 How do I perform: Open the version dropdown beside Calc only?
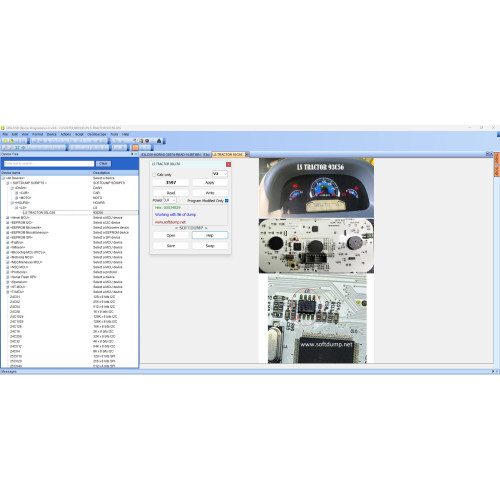(220, 174)
